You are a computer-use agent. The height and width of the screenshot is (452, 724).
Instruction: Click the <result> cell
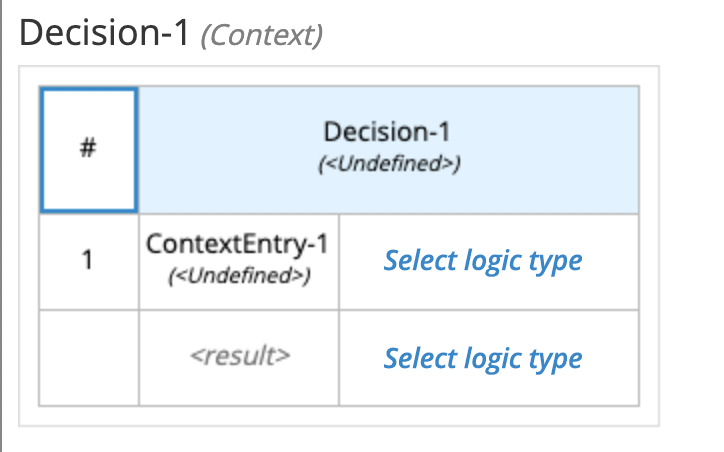coord(239,357)
